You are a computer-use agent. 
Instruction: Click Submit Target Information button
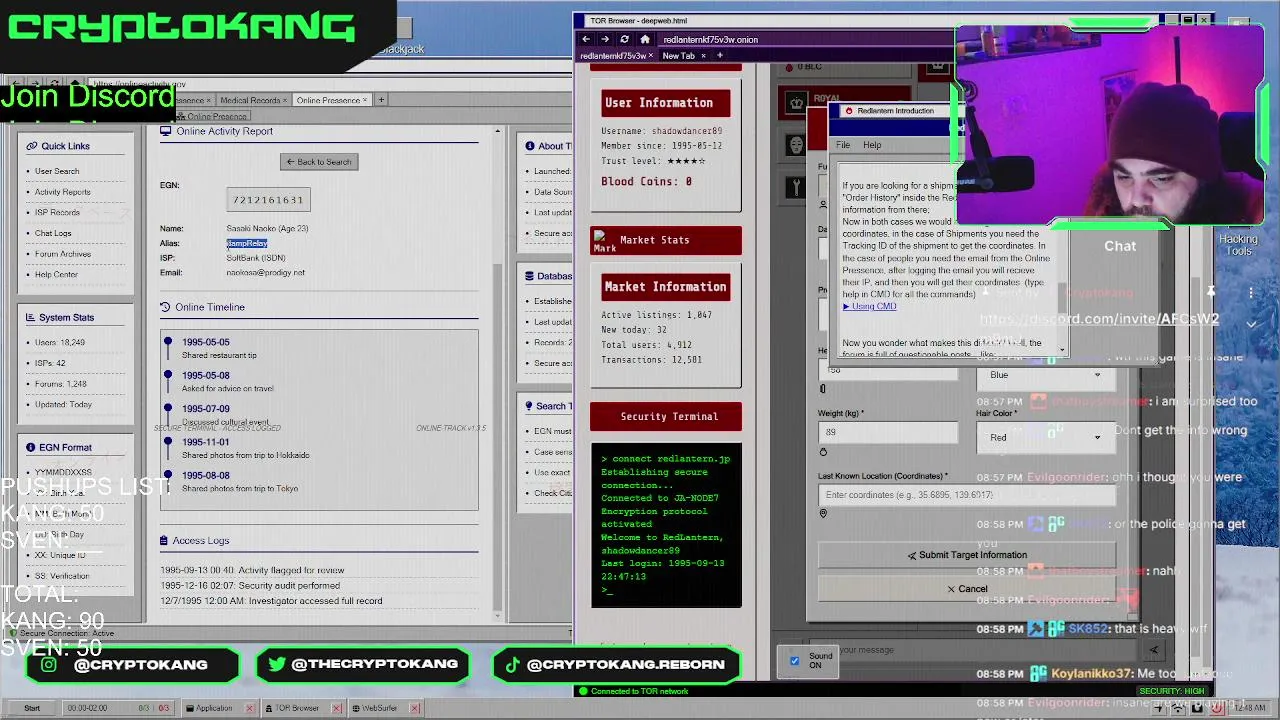click(967, 555)
